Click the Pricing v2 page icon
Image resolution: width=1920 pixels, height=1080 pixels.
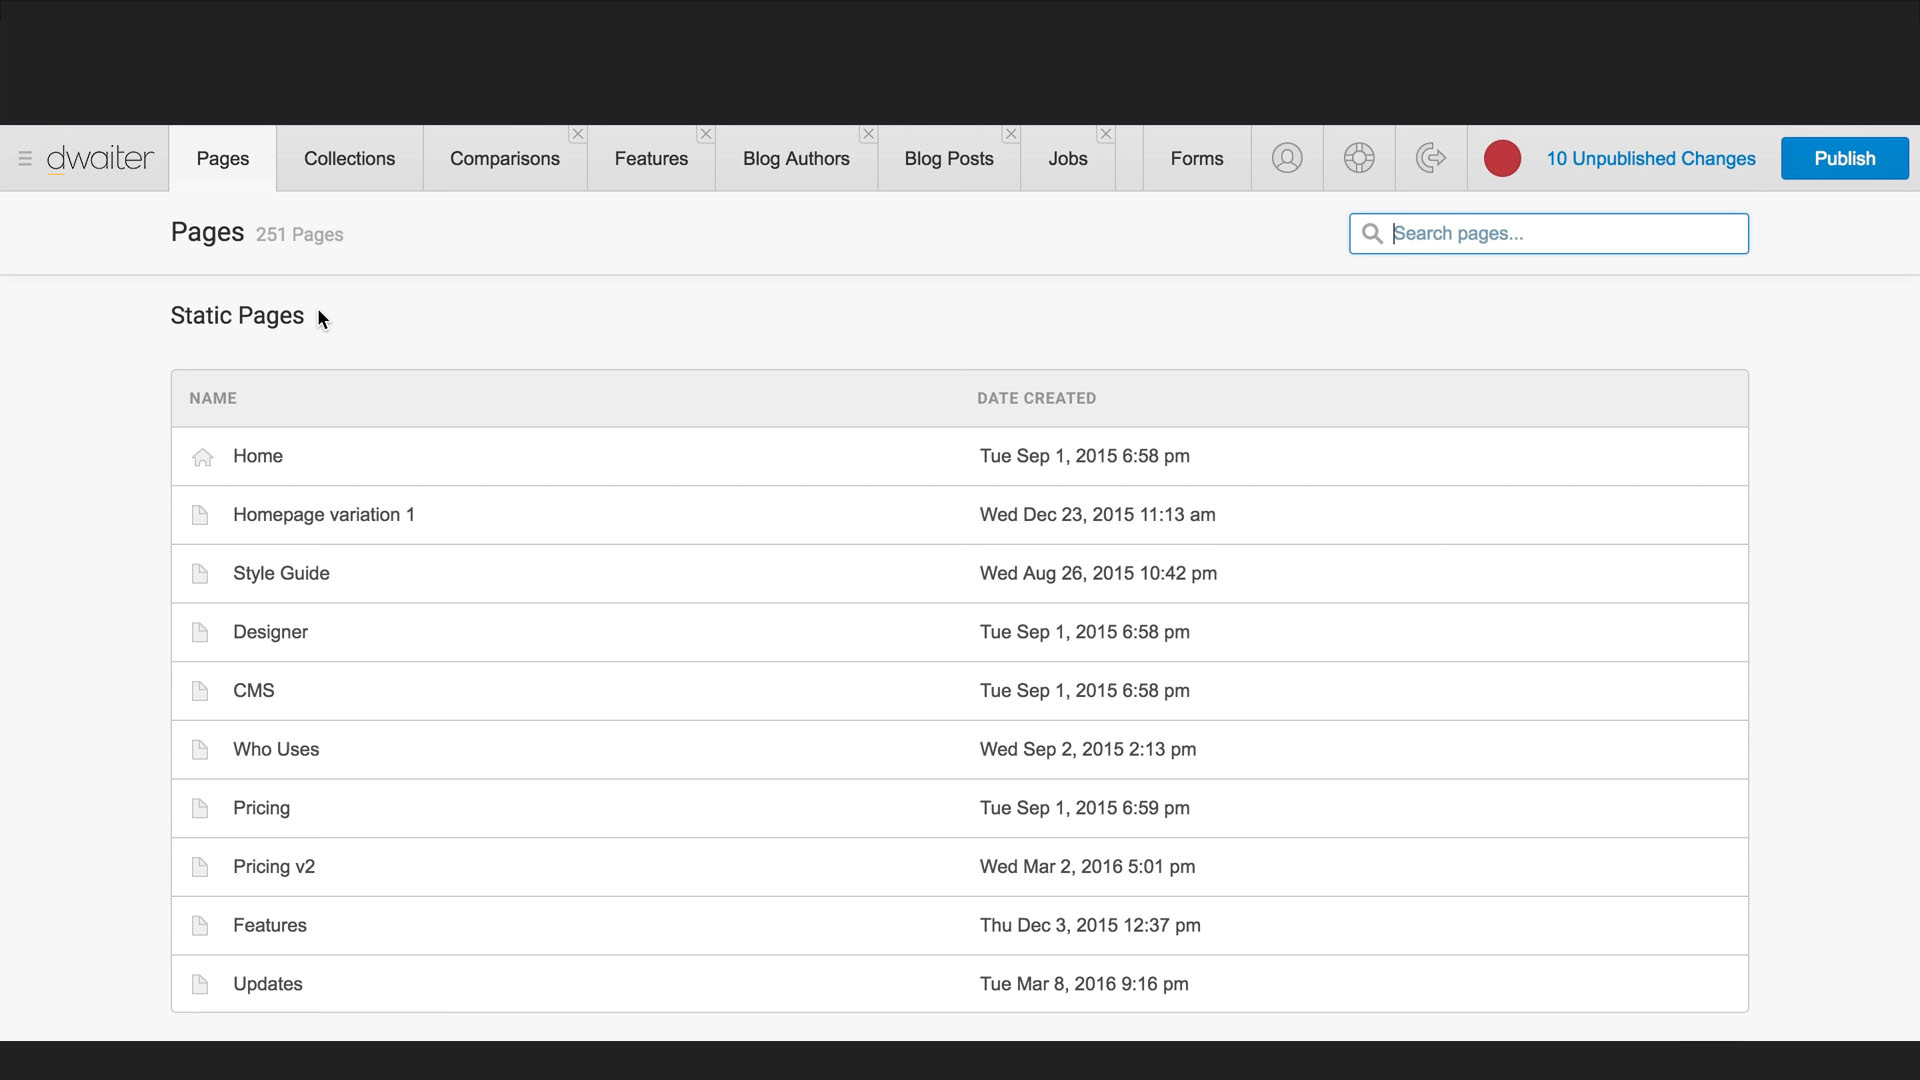(200, 867)
